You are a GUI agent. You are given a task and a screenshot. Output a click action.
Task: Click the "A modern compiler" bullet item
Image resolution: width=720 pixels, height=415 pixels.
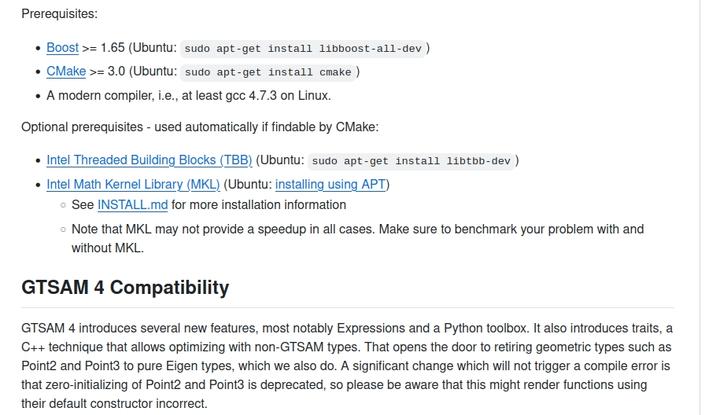coord(189,96)
